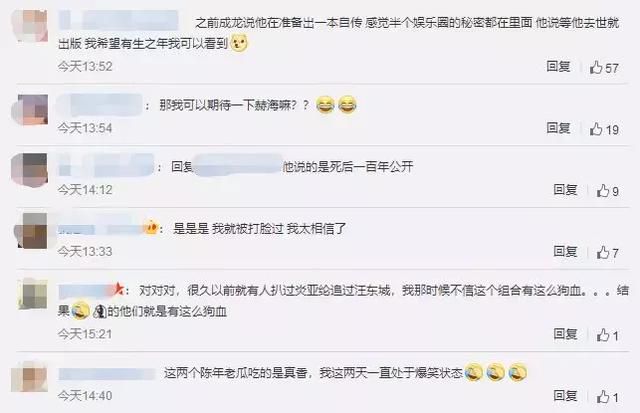This screenshot has height=413, width=640.
Task: Like the comment posted at 14:40
Action: point(608,397)
